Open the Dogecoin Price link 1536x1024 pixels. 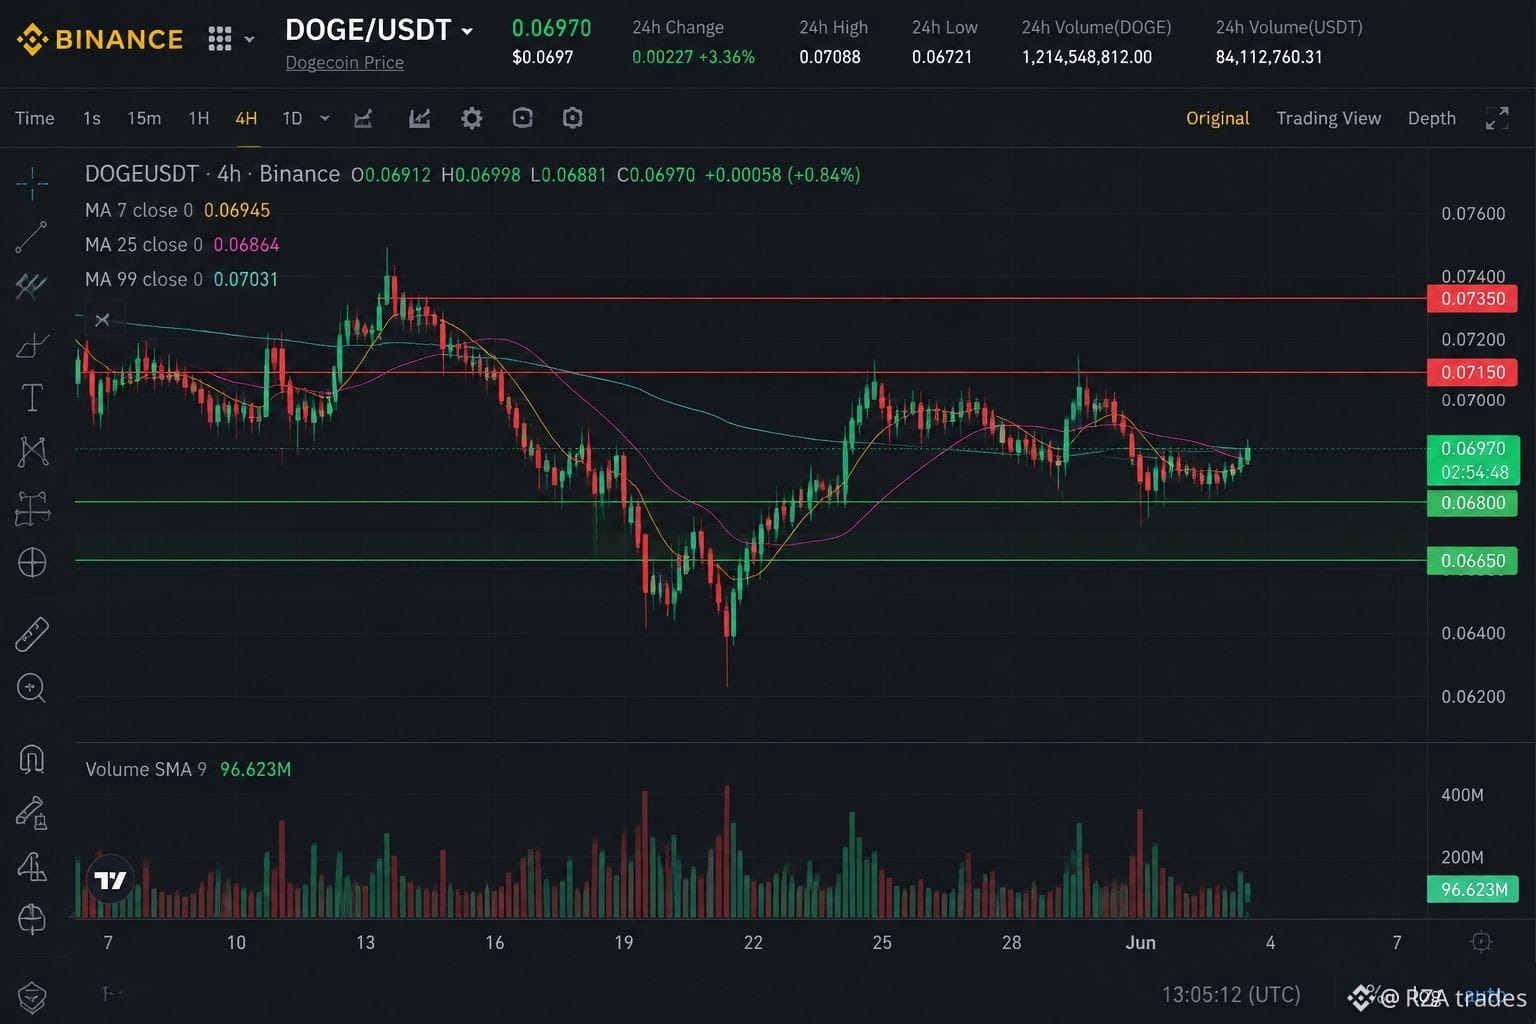coord(344,62)
